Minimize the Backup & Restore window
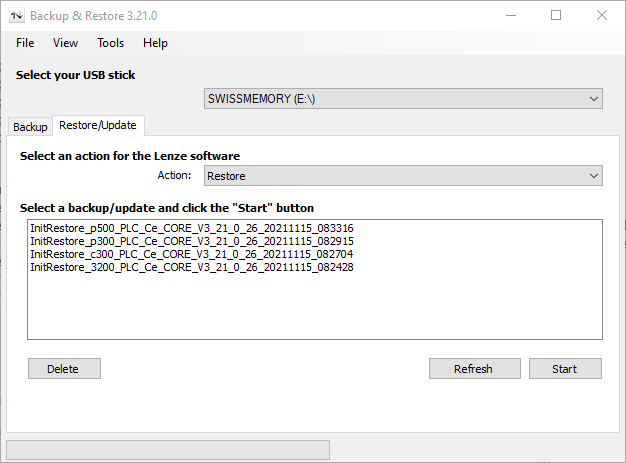Viewport: 626px width, 463px height. pos(510,15)
